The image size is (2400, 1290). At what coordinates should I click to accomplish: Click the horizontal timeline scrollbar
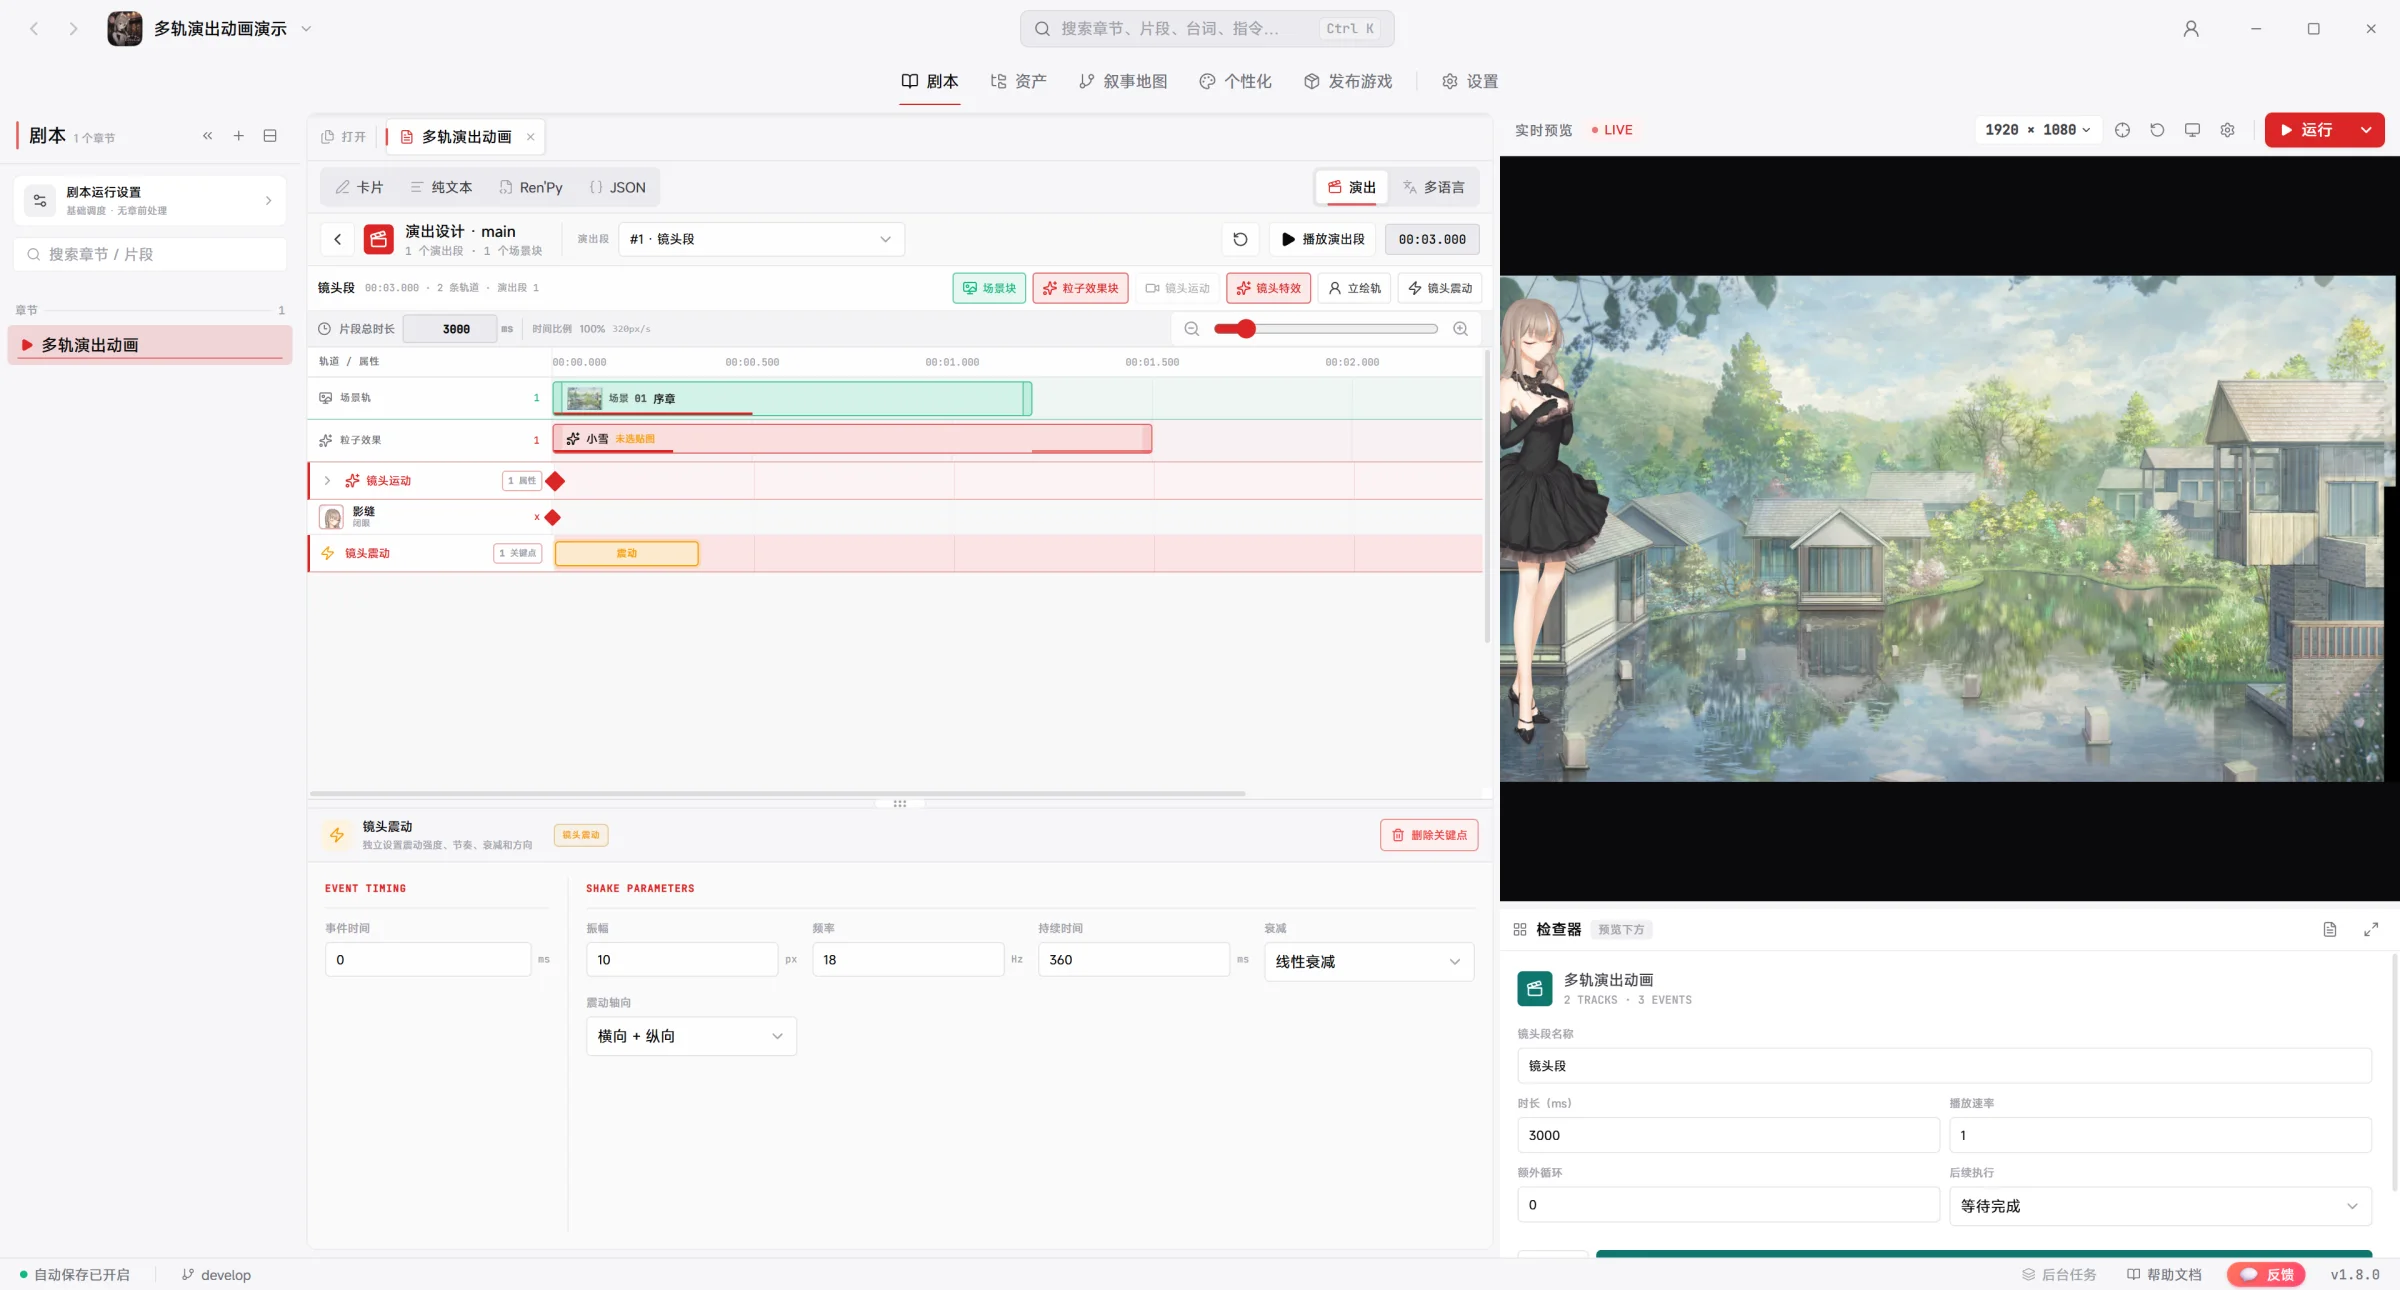[x=777, y=794]
